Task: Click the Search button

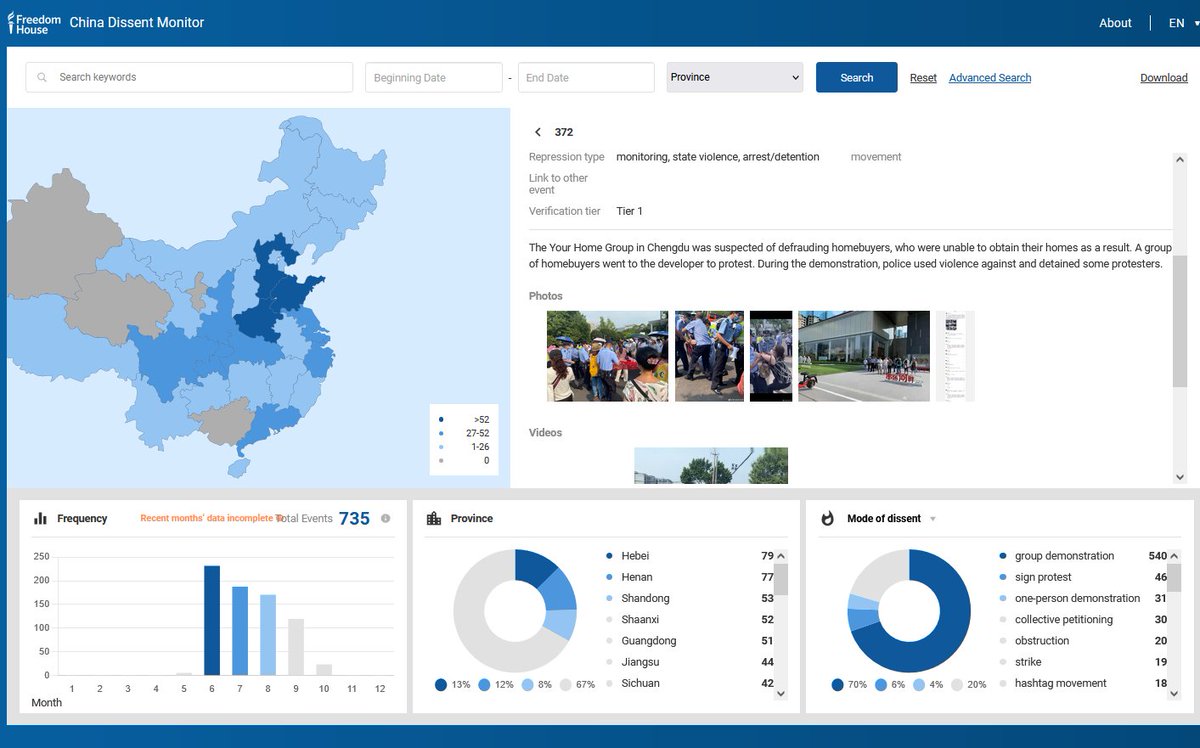Action: tap(857, 77)
